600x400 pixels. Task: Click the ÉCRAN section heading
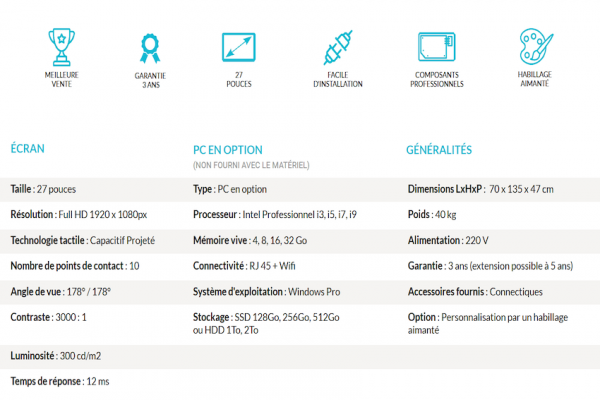coord(28,148)
